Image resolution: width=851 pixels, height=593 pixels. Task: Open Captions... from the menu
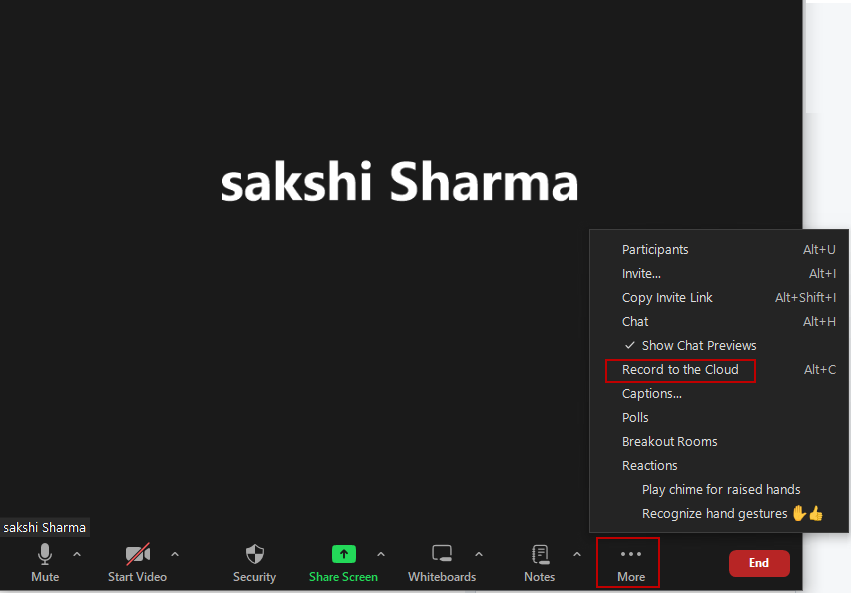719,393
